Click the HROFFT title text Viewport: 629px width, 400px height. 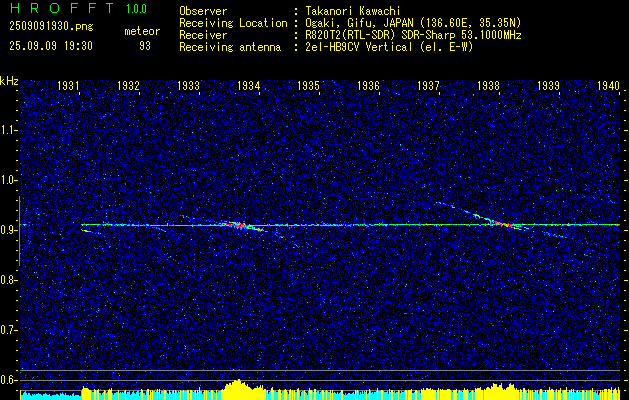tap(63, 8)
